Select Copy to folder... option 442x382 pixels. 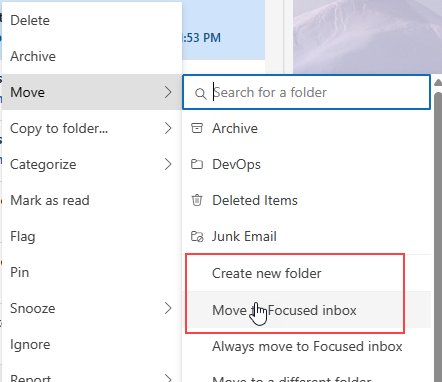(x=92, y=128)
